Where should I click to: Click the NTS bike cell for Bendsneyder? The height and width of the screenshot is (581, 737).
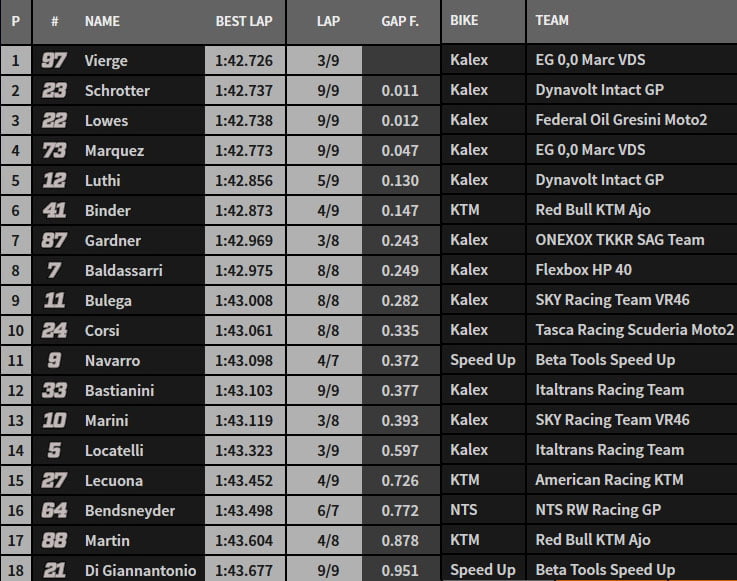coord(464,510)
